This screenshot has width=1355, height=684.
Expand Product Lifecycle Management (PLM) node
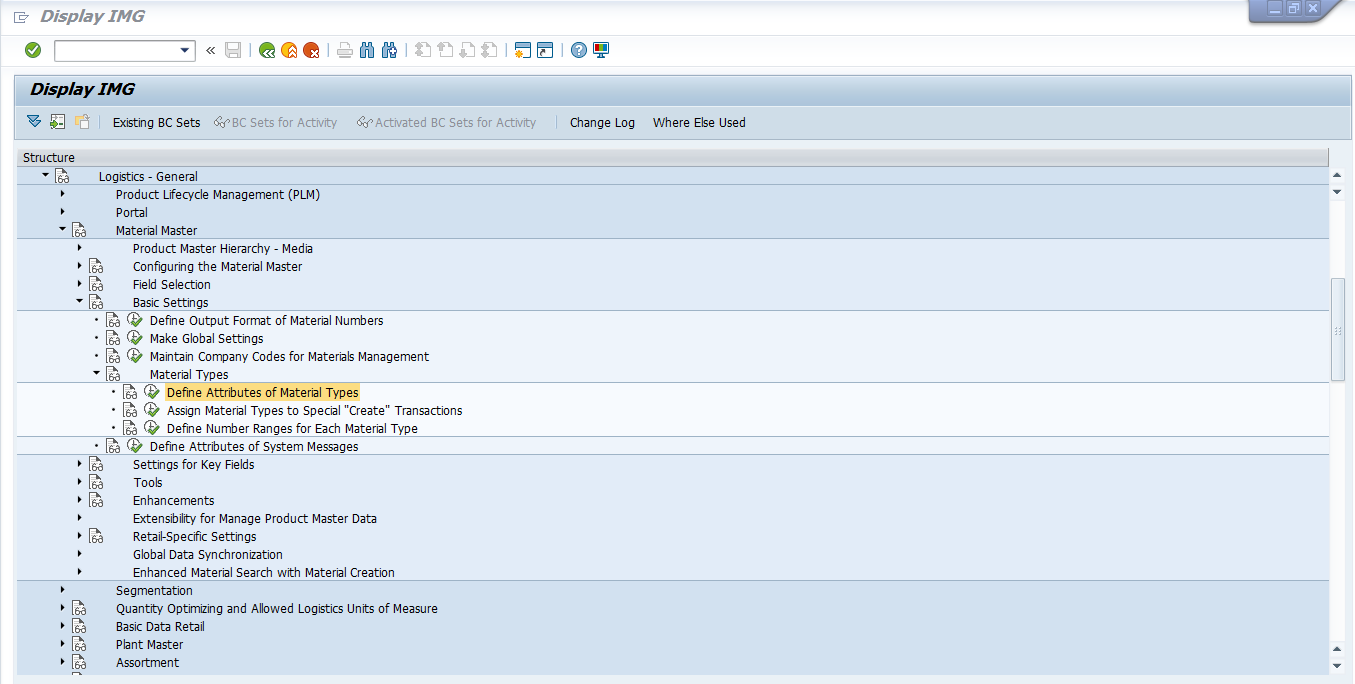(62, 194)
